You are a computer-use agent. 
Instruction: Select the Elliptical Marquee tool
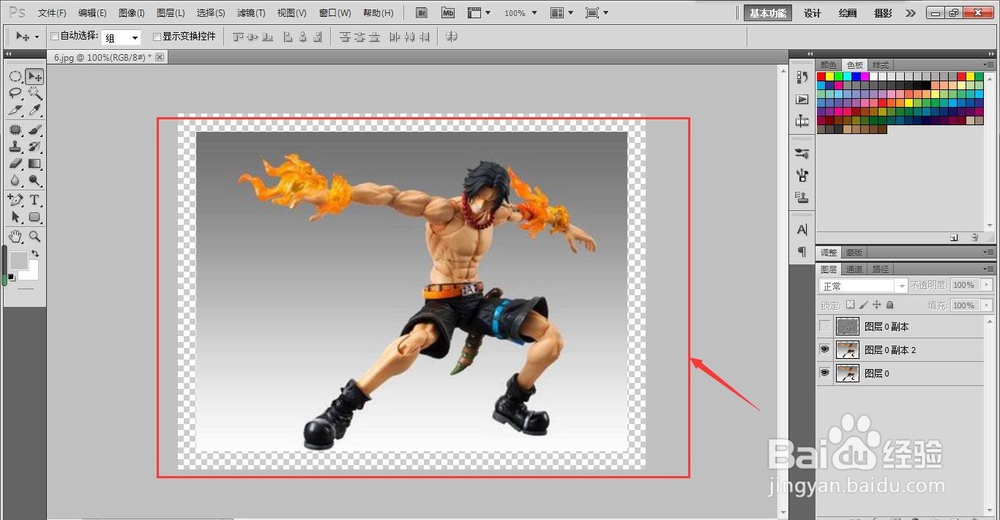coord(15,77)
